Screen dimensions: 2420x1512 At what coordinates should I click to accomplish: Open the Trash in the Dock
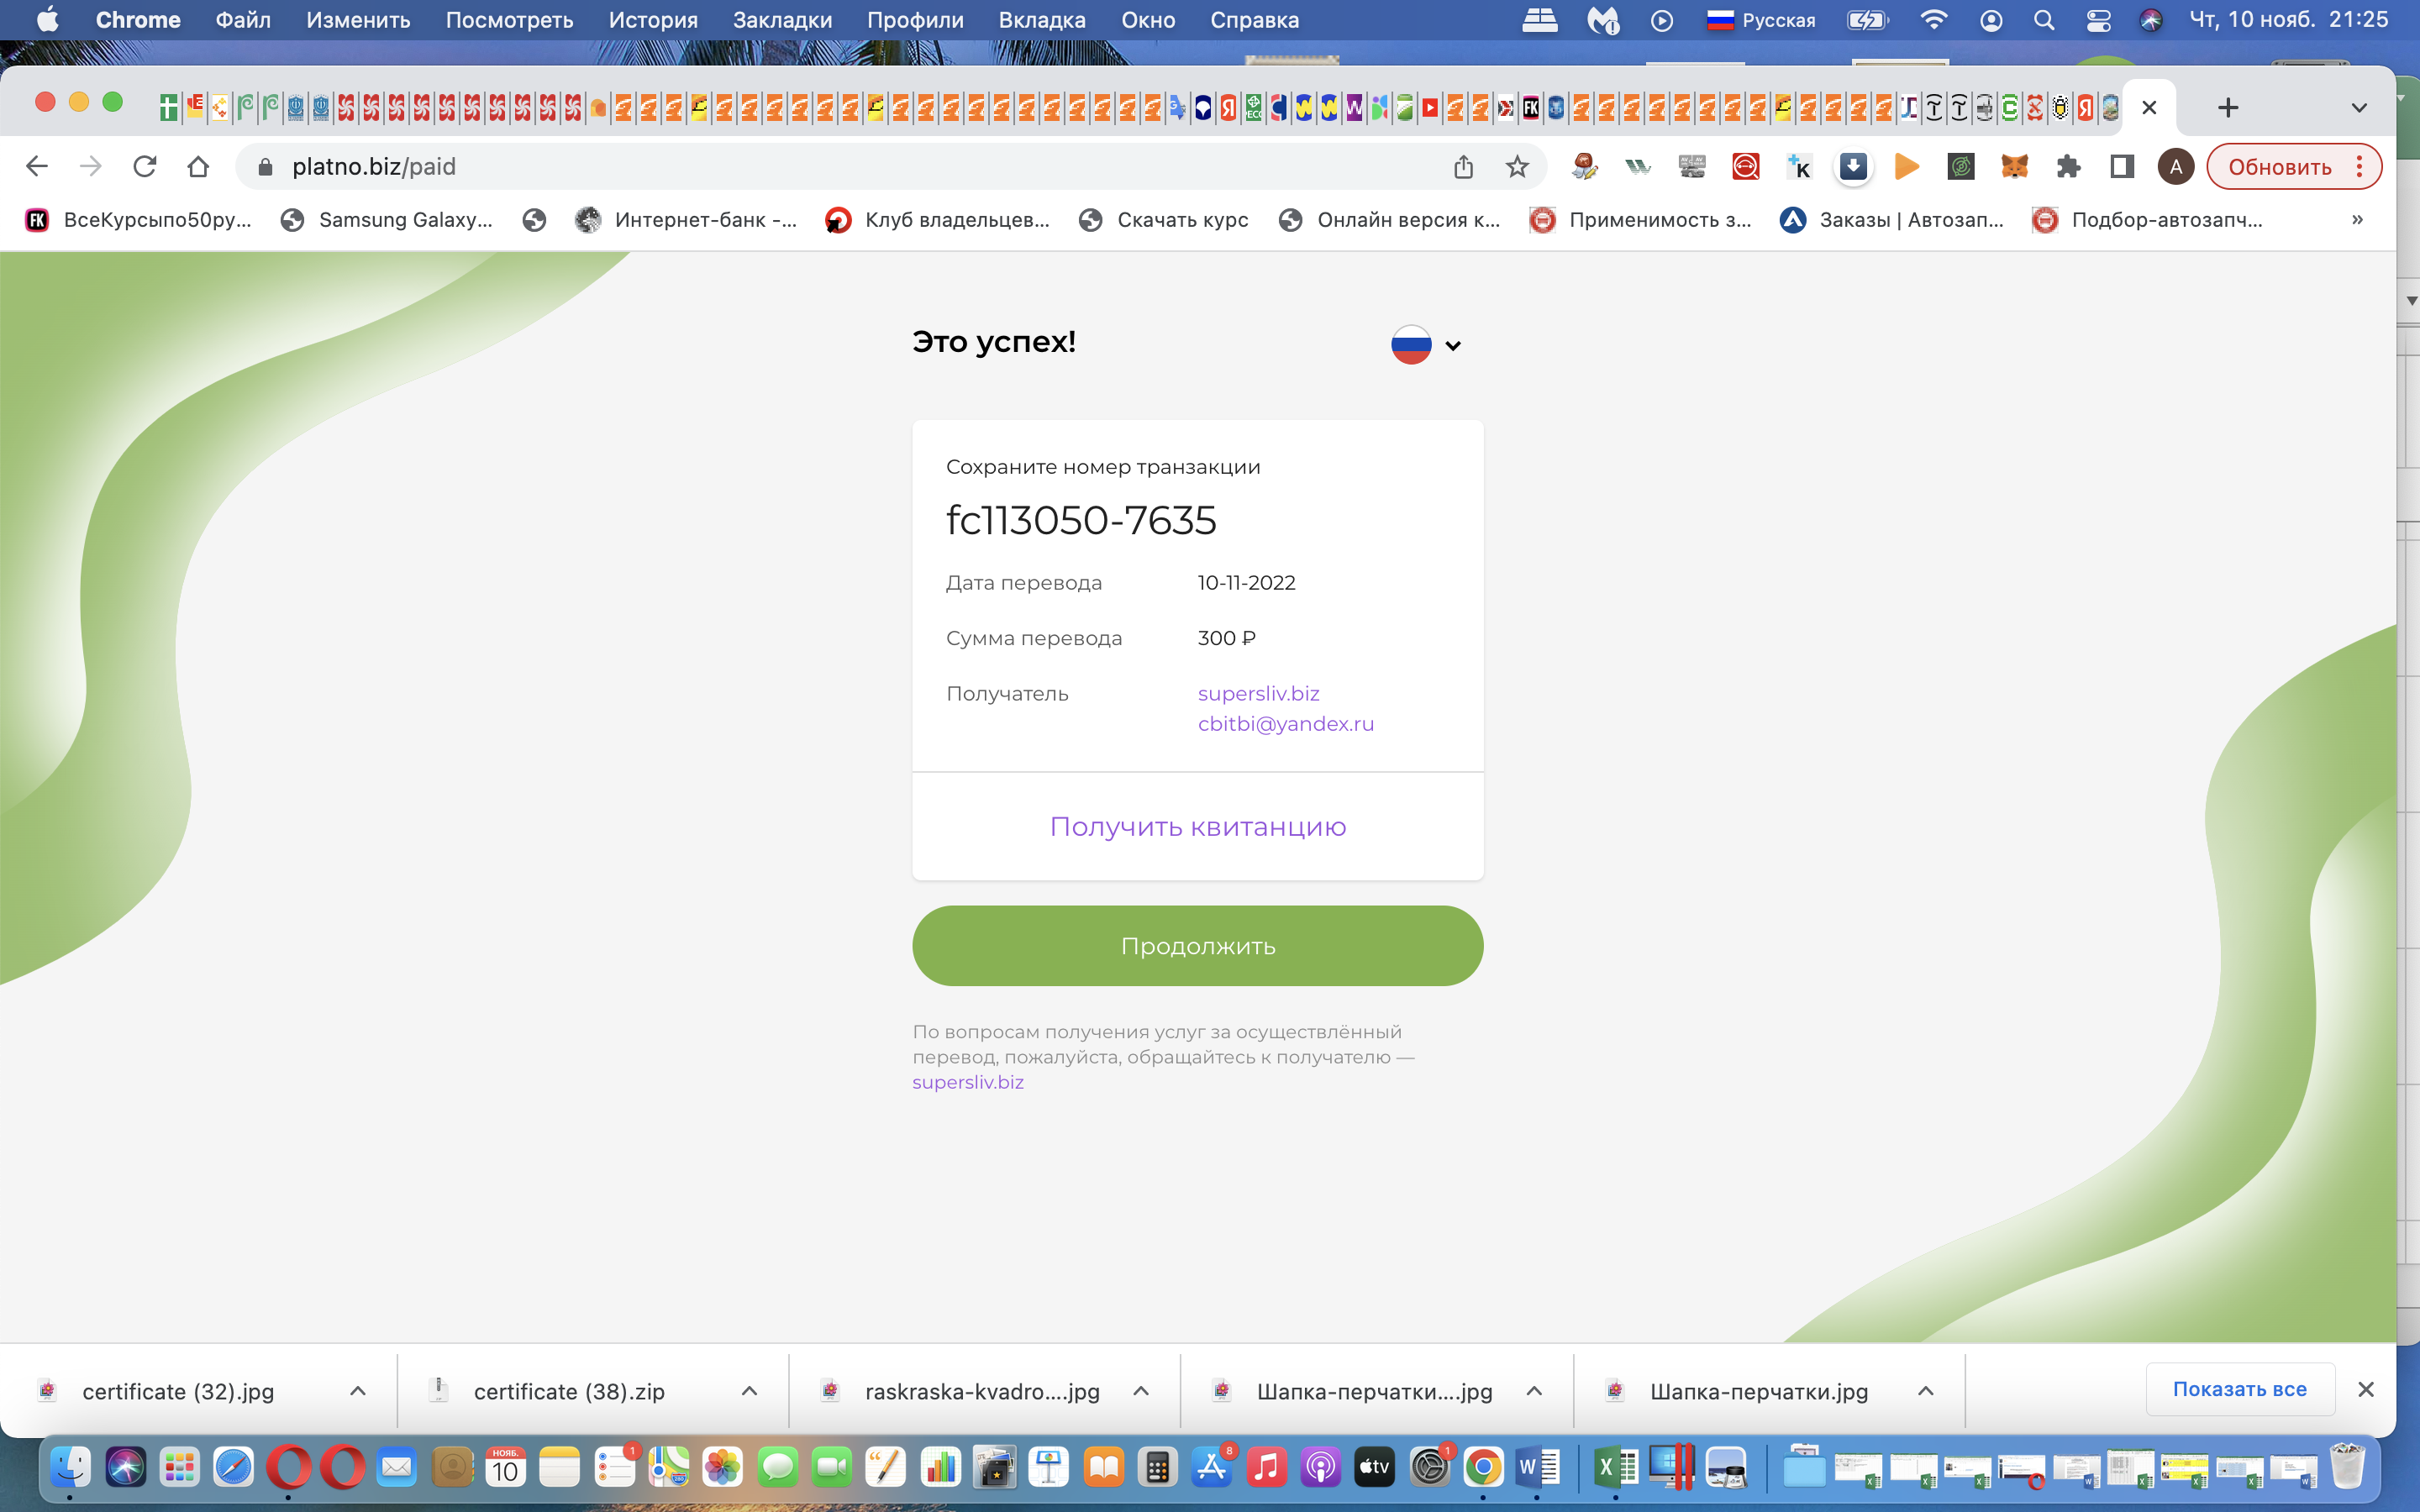[x=2347, y=1467]
